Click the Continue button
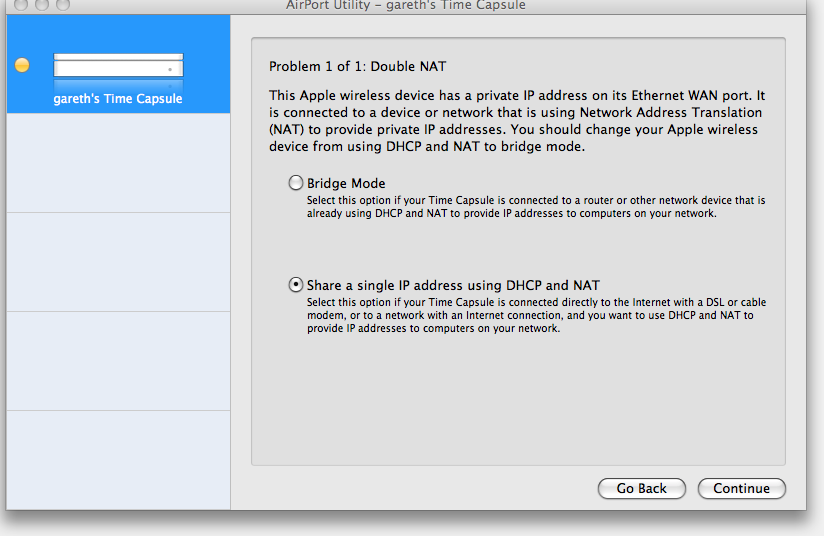The image size is (824, 536). [x=741, y=488]
